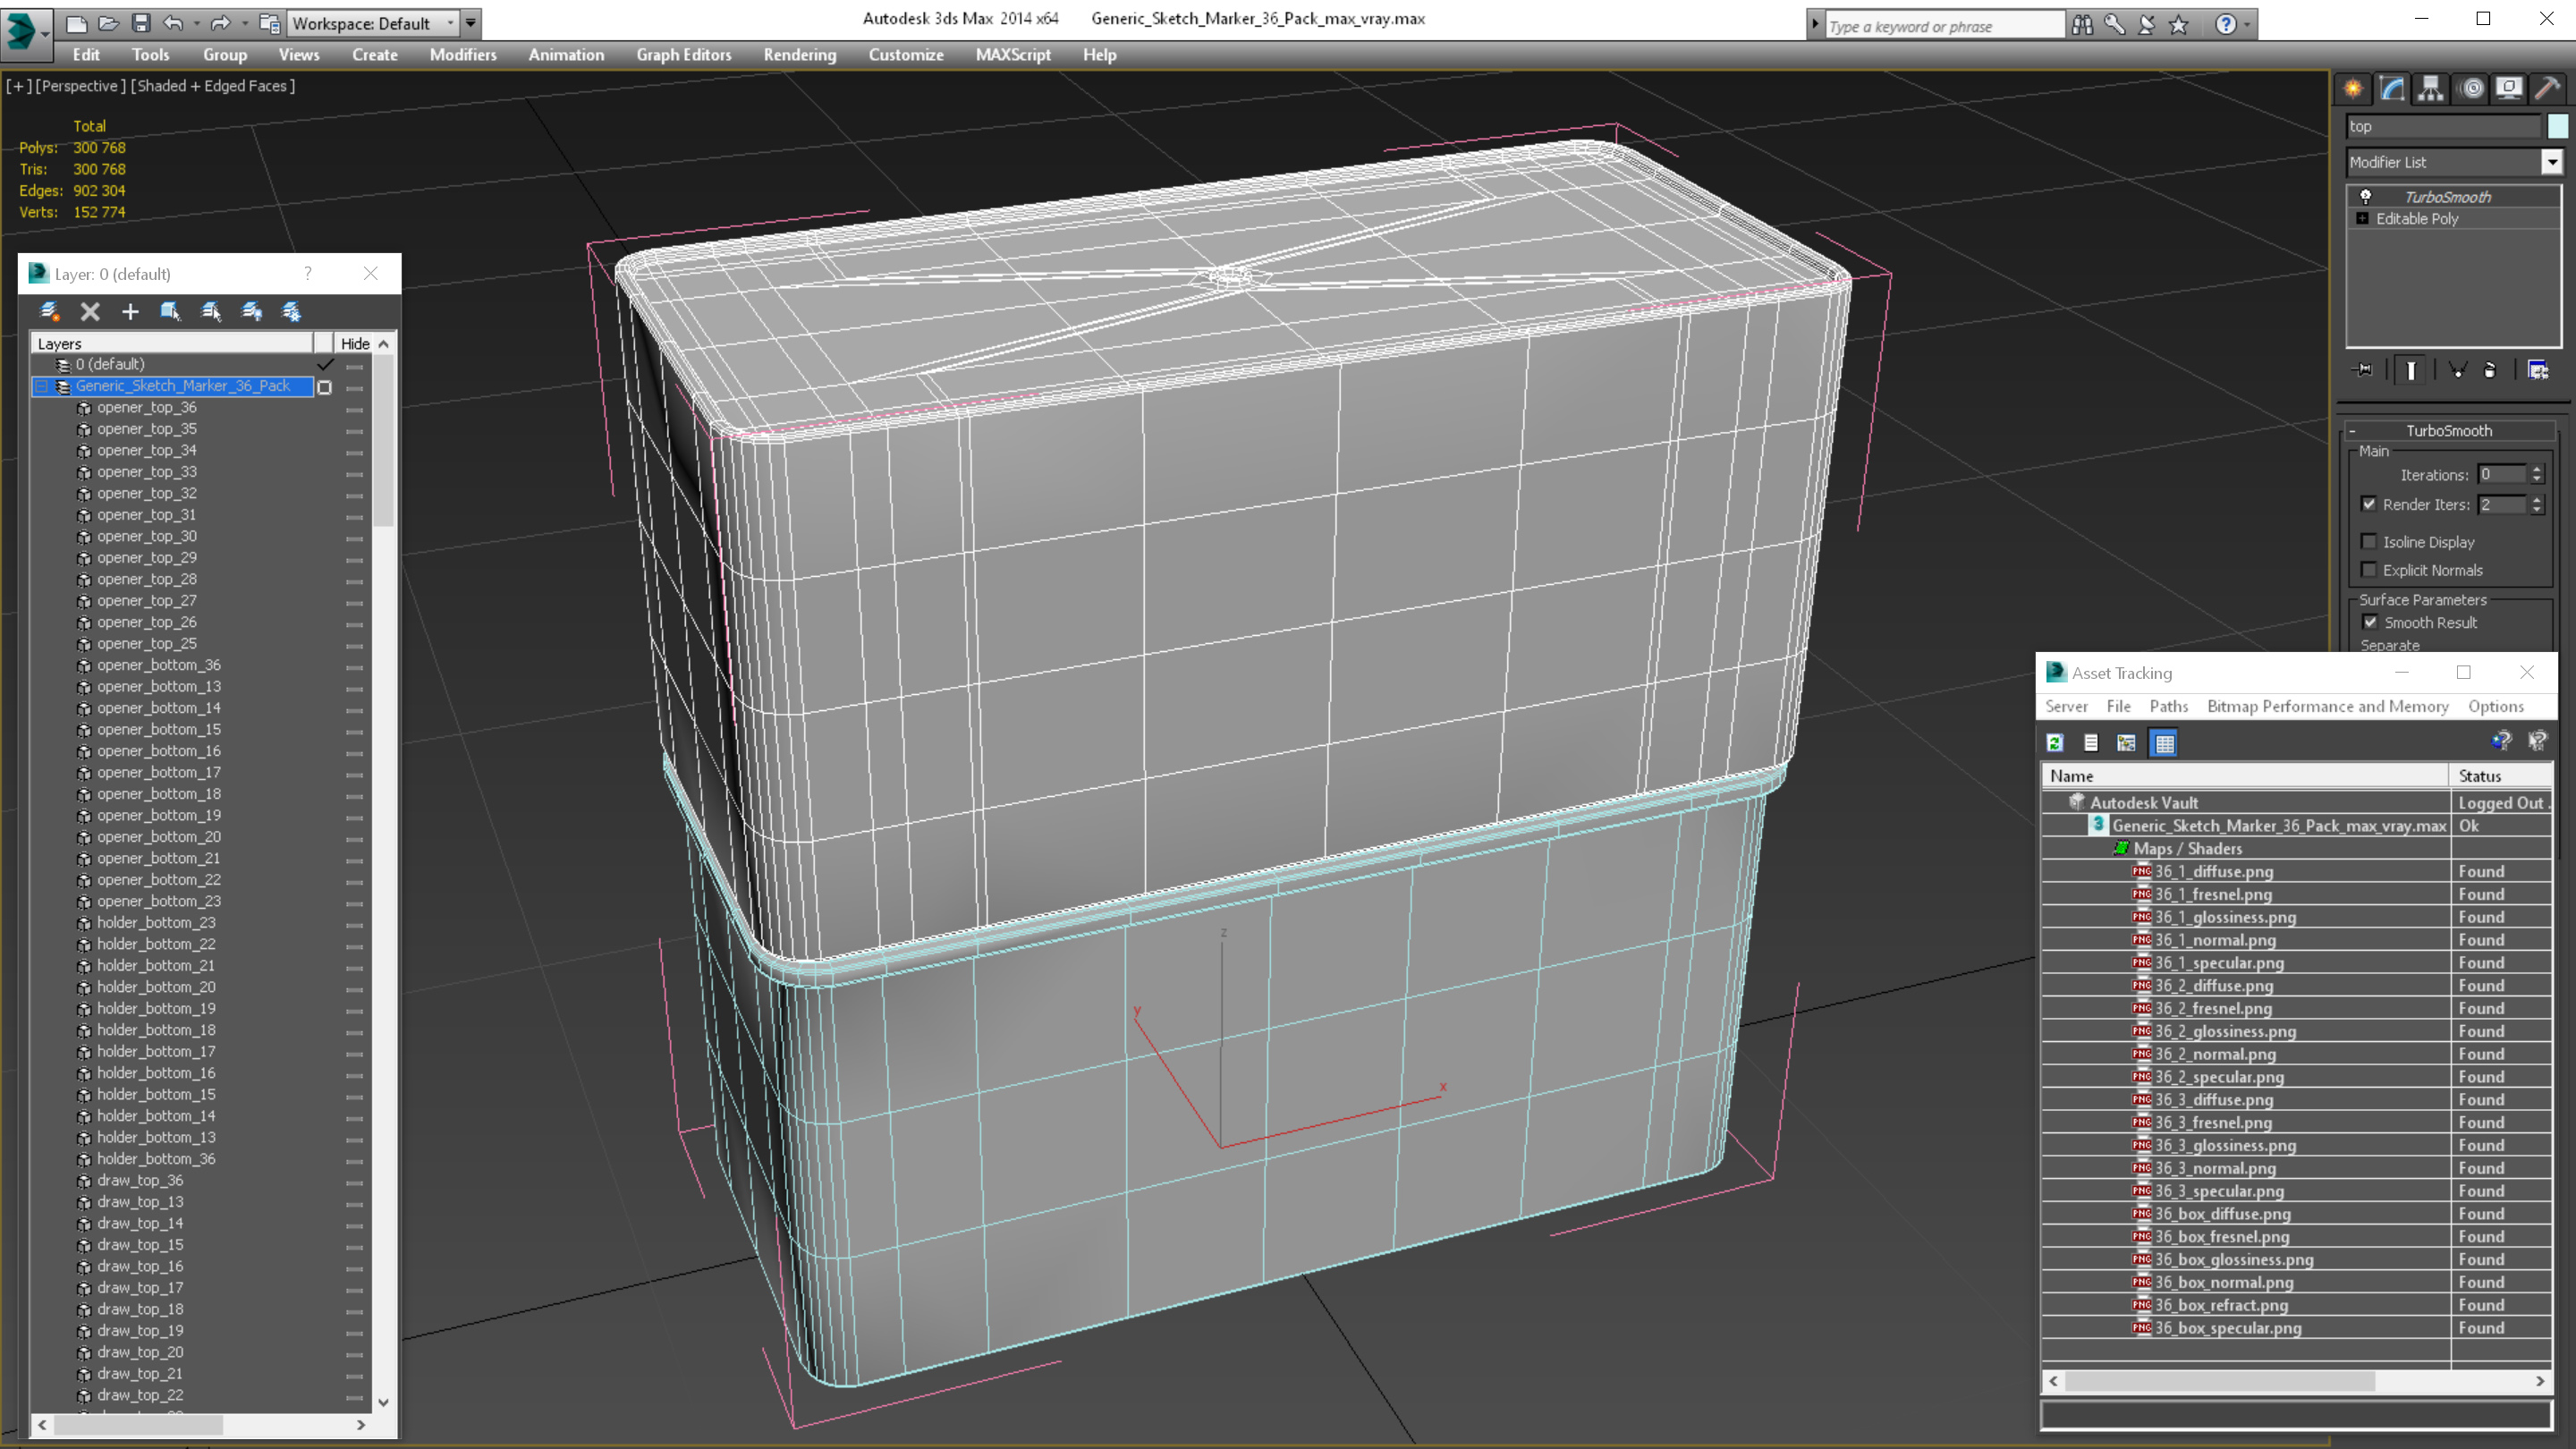Expand the Editable Poly sub-object tree

[x=2362, y=219]
